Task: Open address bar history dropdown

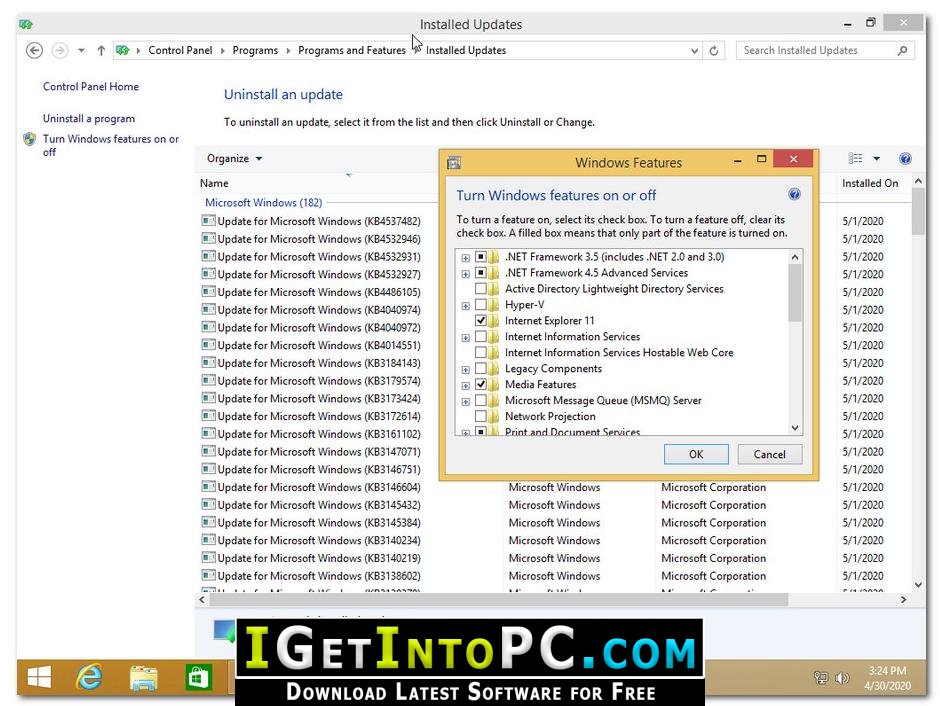Action: [x=694, y=51]
